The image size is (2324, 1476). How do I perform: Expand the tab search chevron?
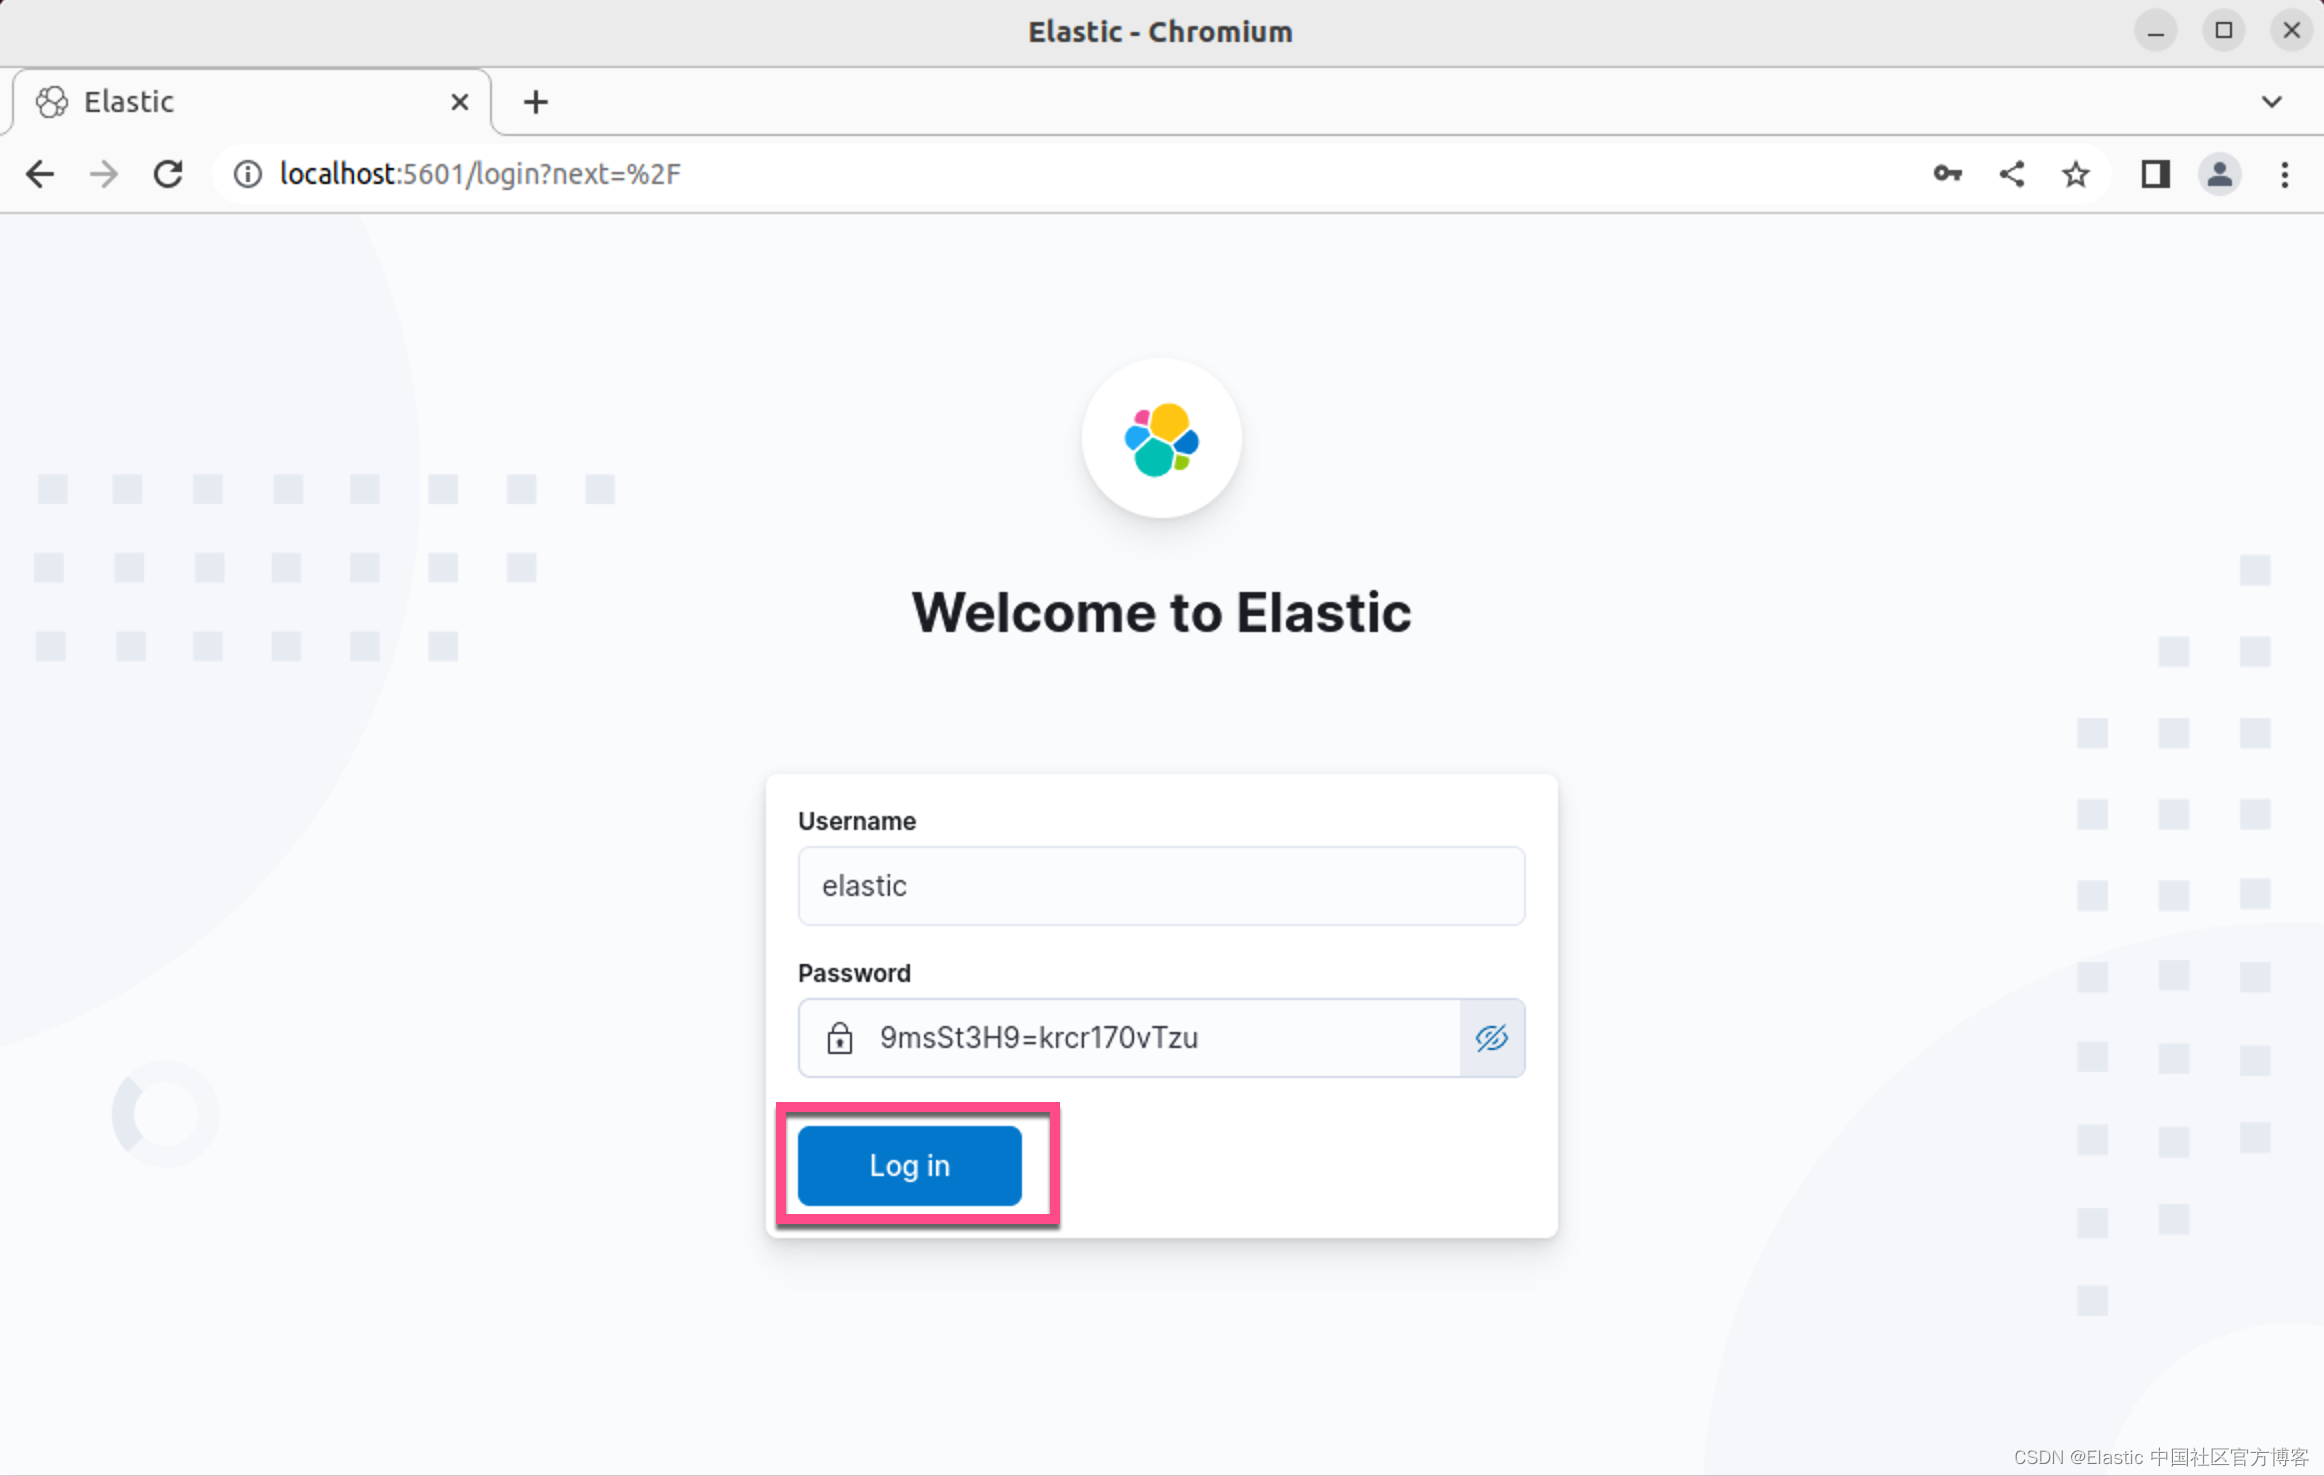[x=2271, y=102]
